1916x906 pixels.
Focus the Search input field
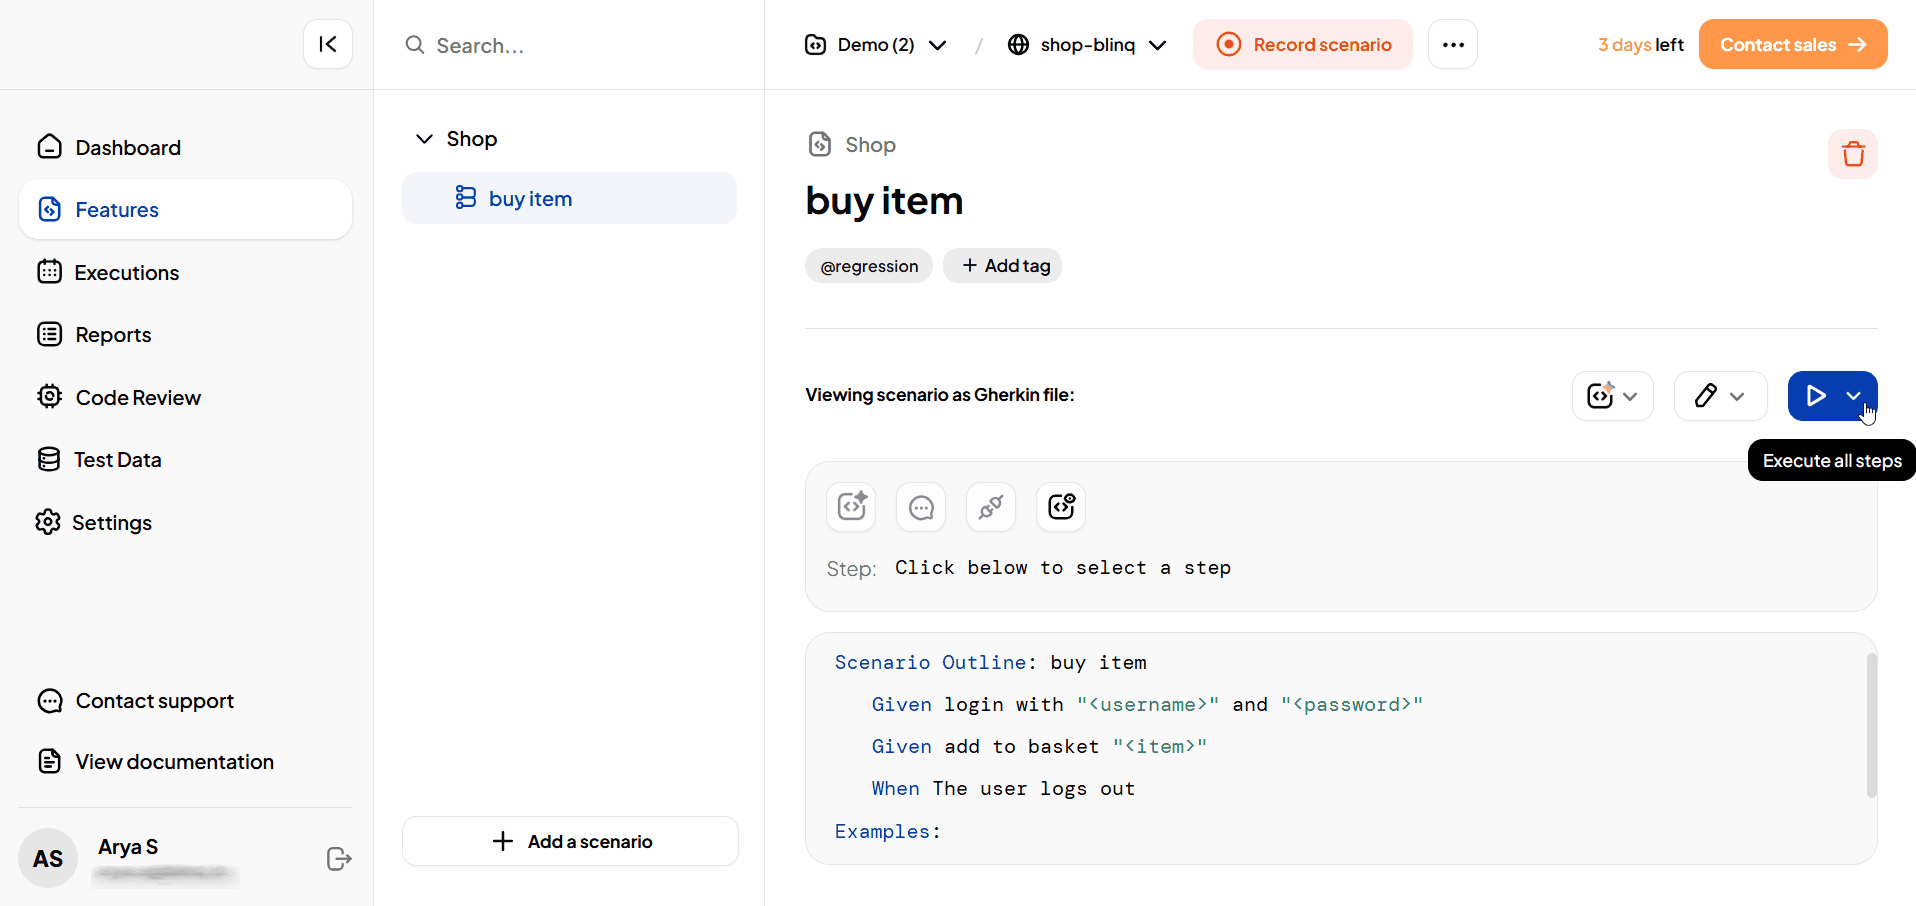click(x=580, y=46)
